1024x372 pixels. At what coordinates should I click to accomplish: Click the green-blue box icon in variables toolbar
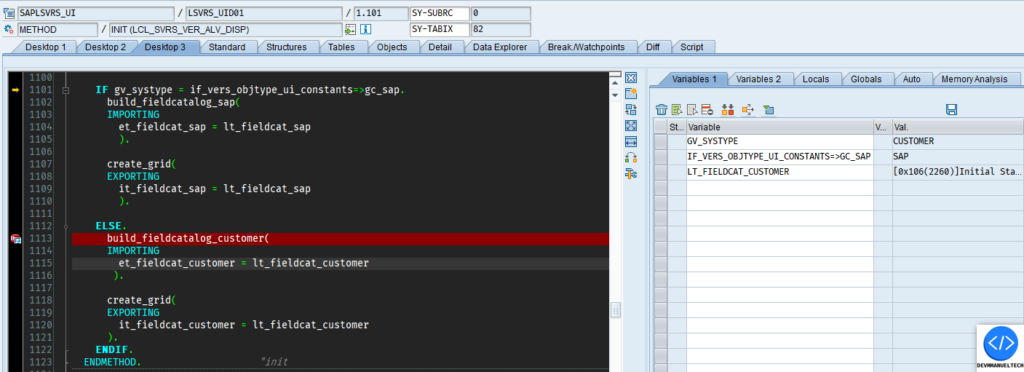769,110
